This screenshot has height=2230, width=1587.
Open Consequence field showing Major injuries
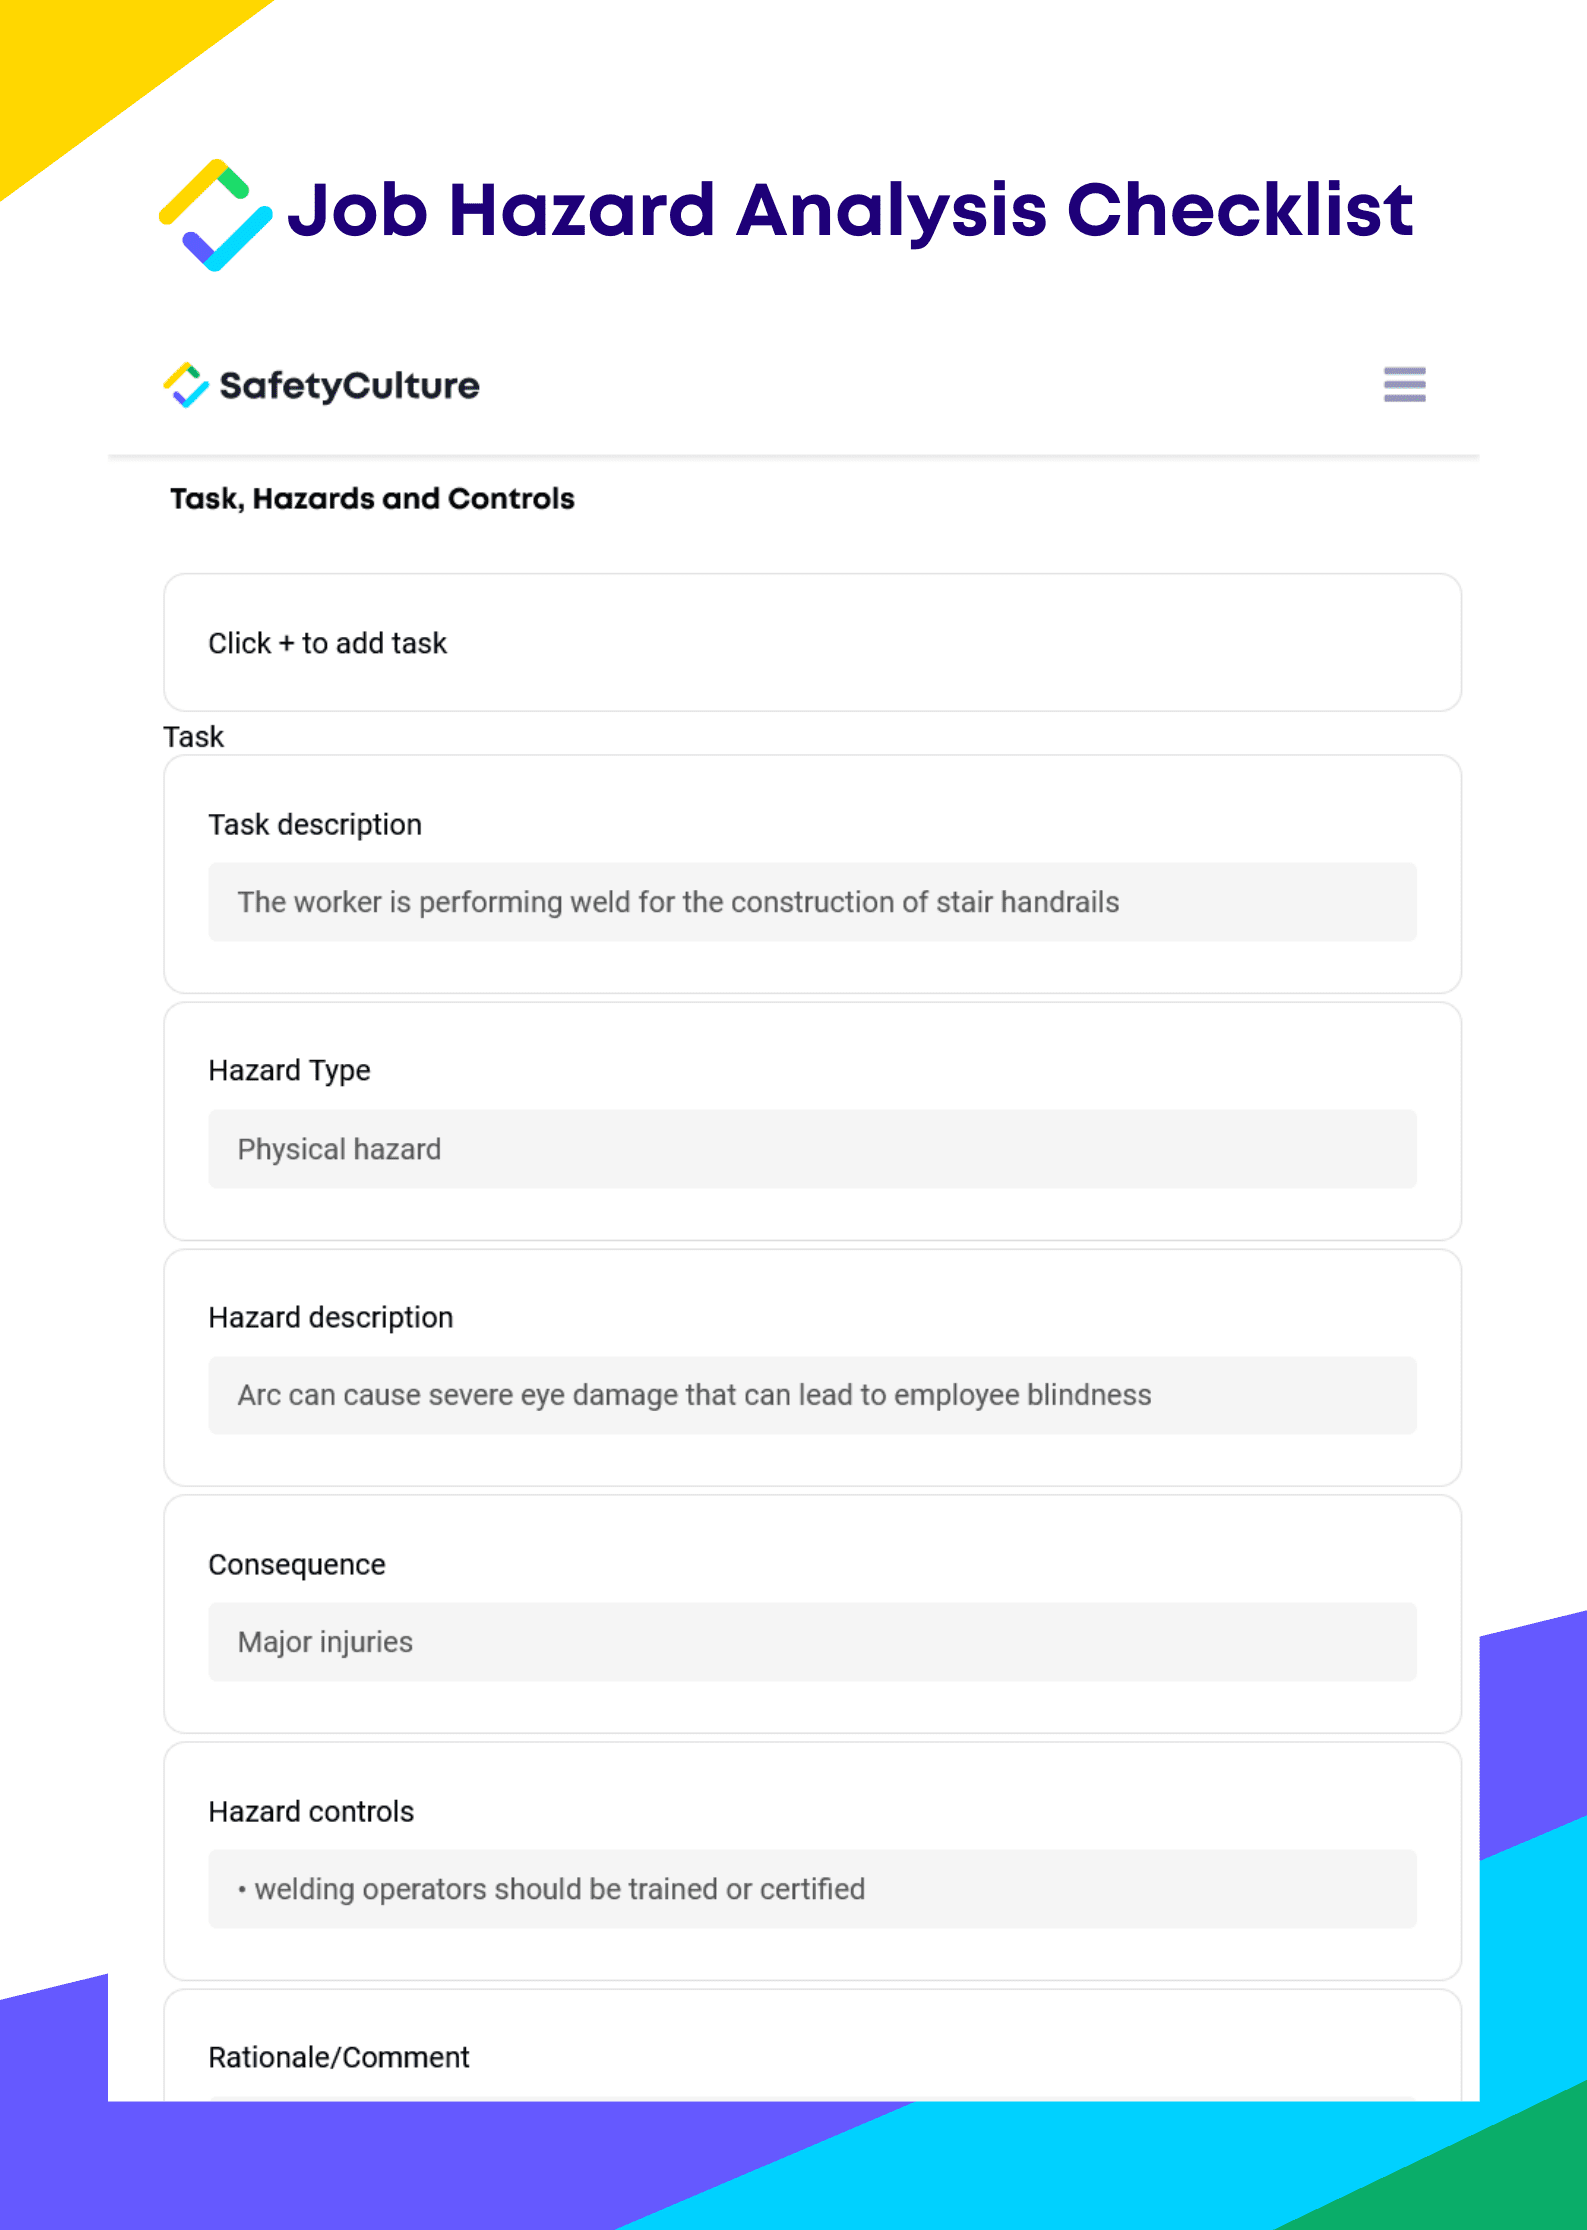[811, 1642]
